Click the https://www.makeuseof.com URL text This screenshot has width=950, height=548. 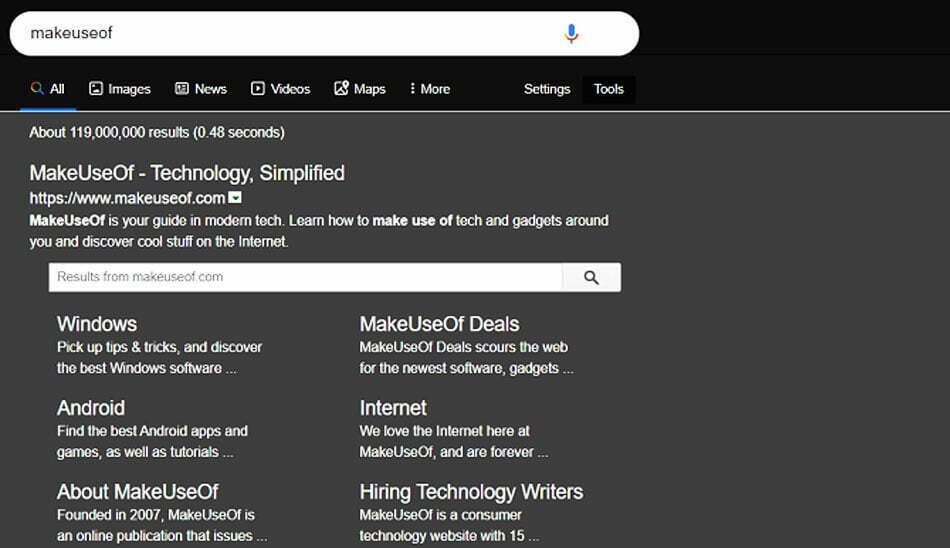pyautogui.click(x=127, y=198)
